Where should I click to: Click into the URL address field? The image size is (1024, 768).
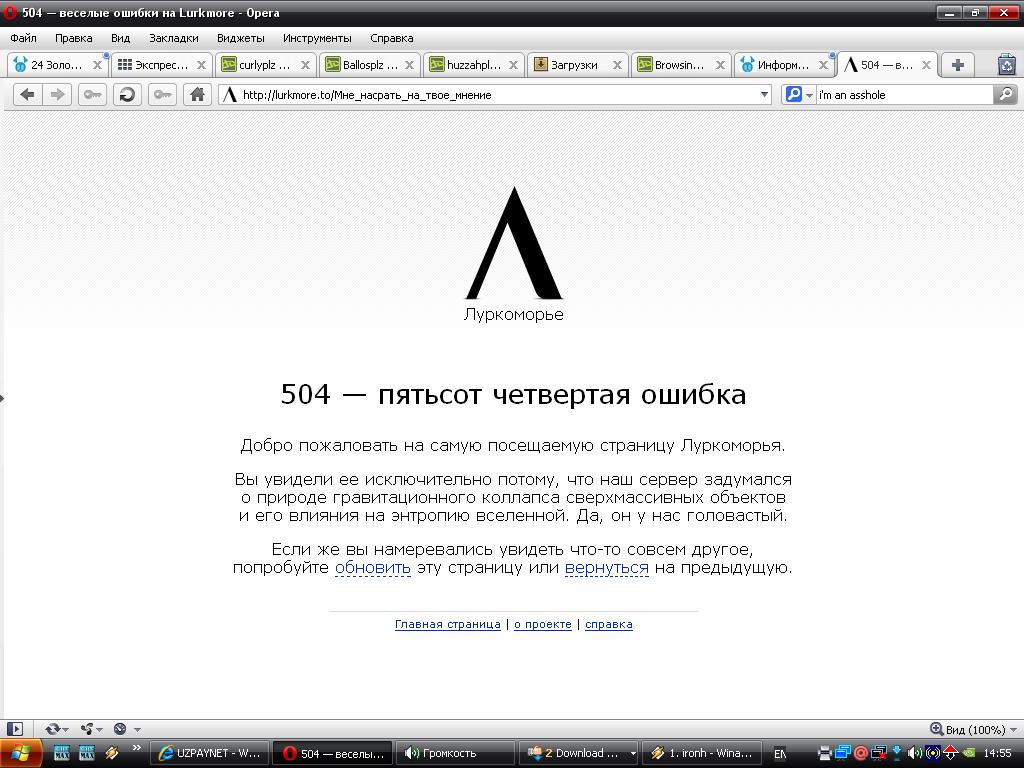[496, 95]
